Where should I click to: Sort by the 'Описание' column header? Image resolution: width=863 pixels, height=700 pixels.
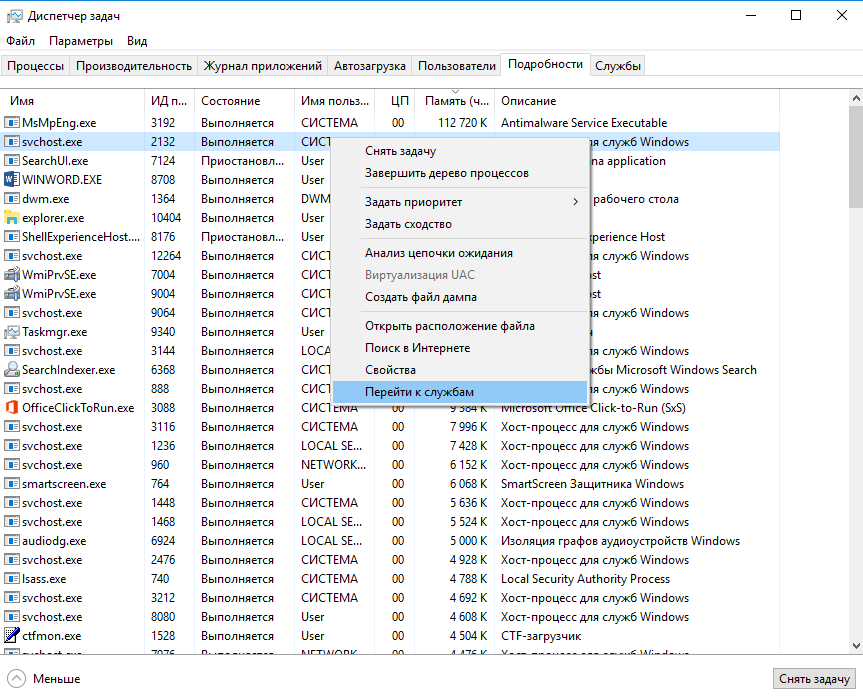click(637, 101)
